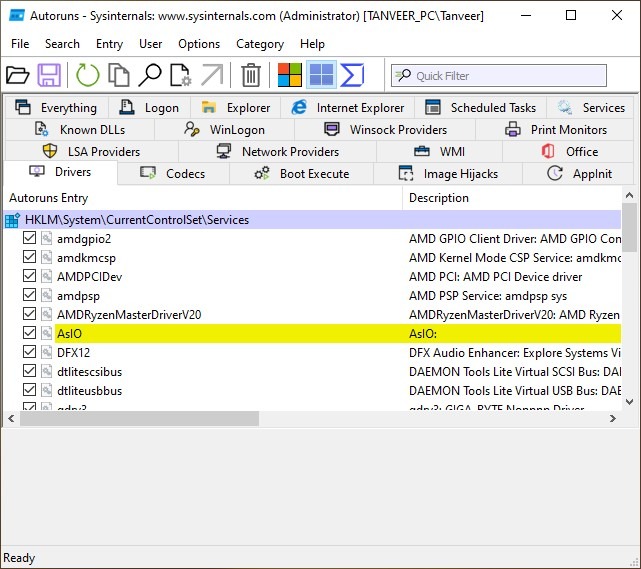Screen dimensions: 641x569
Task: Open the Entry menu
Action: point(109,44)
